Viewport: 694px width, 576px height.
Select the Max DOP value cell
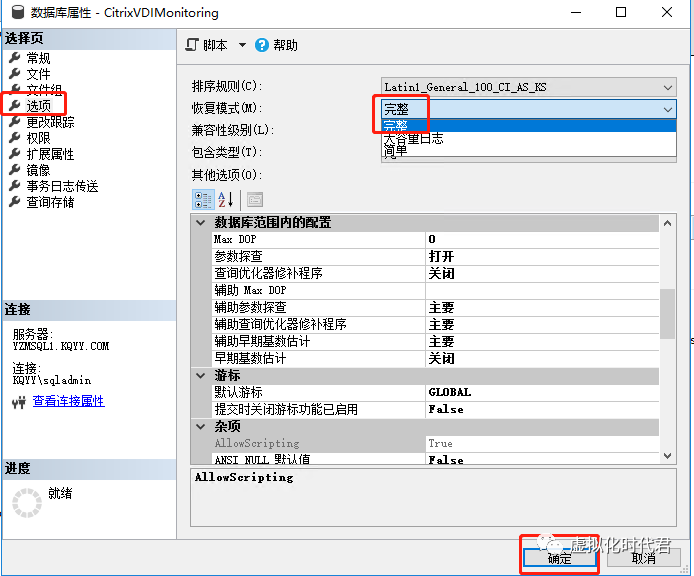point(542,240)
